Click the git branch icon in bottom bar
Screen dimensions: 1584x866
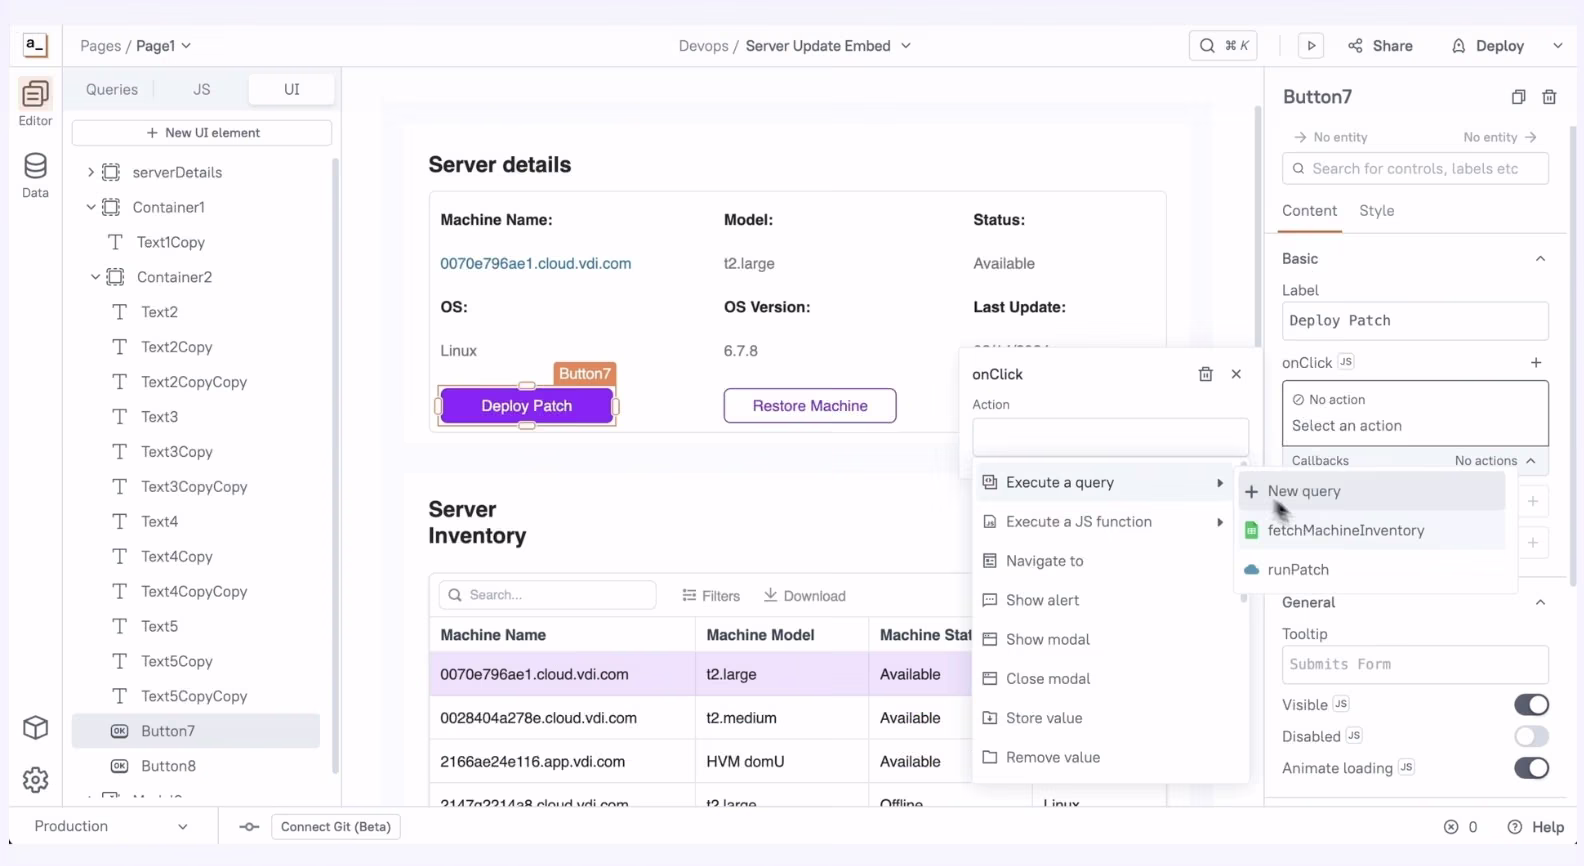[x=249, y=827]
